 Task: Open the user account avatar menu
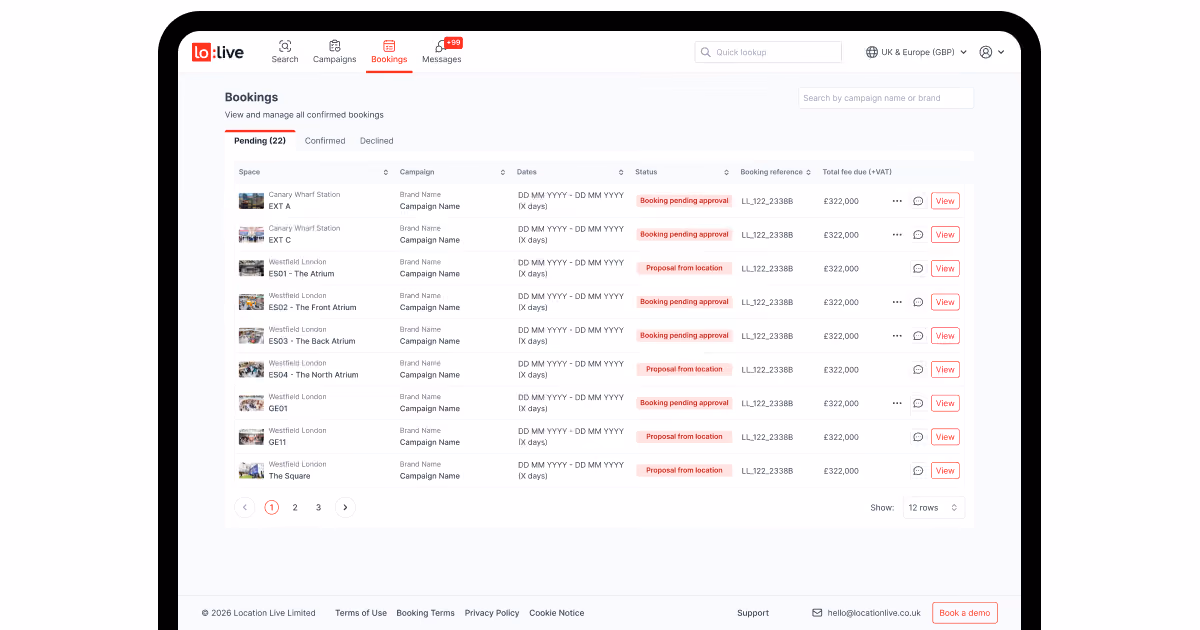(x=992, y=52)
